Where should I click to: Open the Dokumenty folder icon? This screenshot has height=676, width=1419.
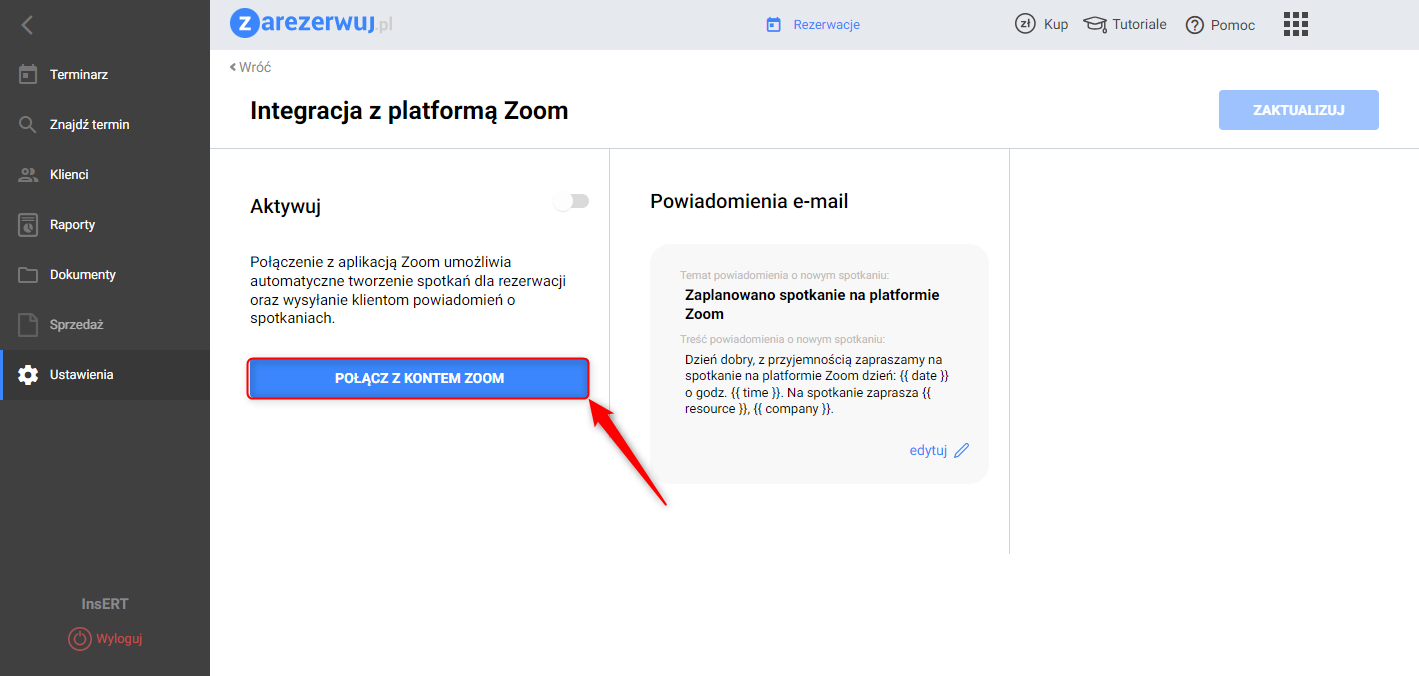tap(28, 275)
